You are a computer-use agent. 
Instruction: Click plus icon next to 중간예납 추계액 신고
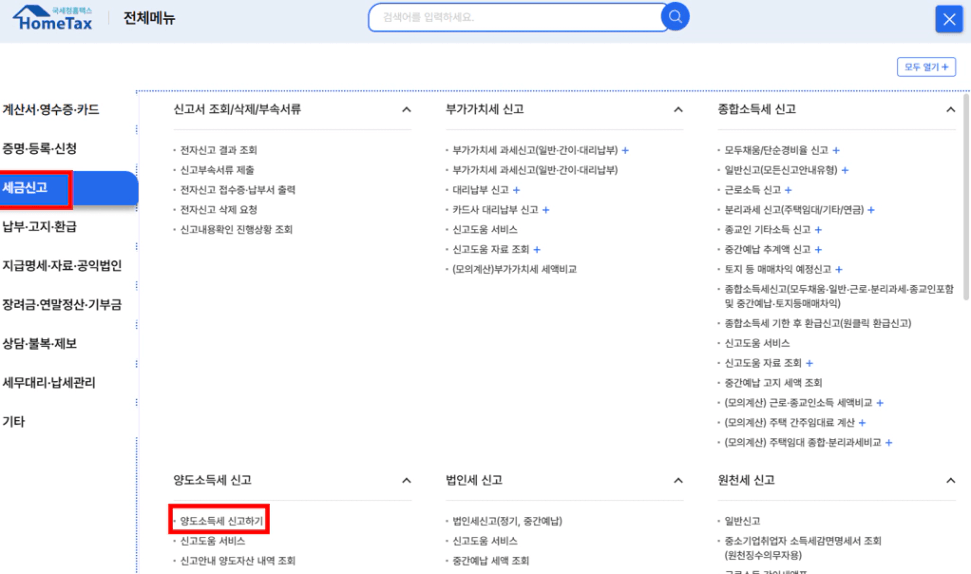click(818, 250)
